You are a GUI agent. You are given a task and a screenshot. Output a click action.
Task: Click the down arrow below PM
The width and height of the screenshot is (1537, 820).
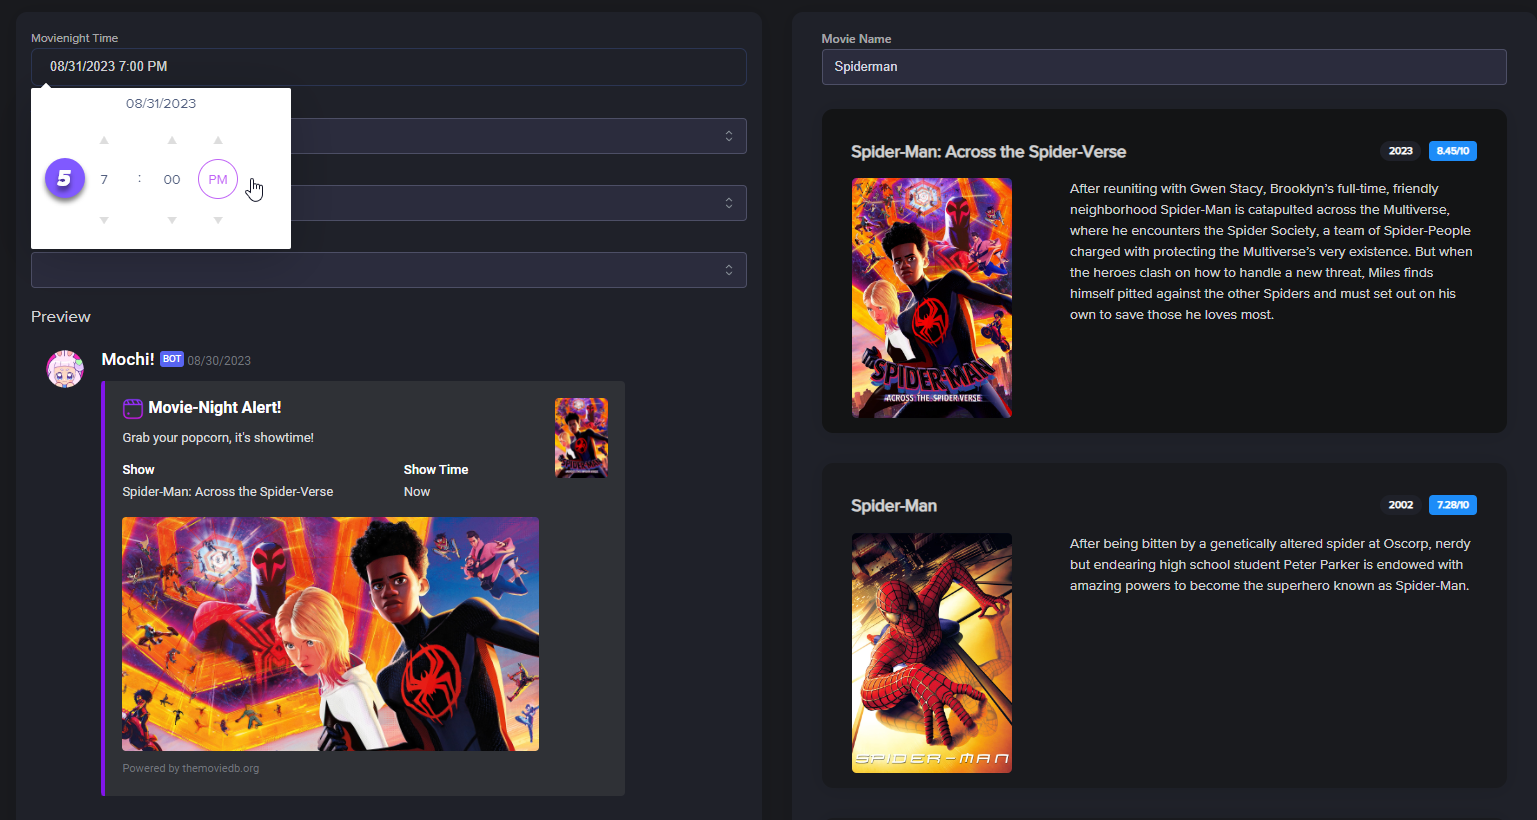[x=218, y=220]
